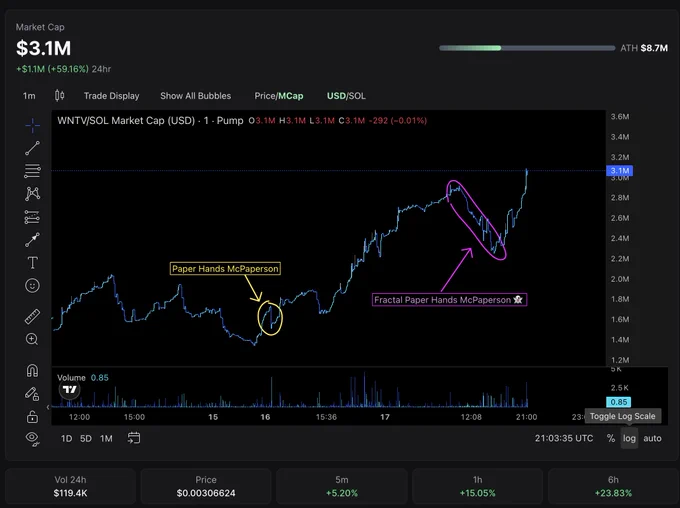This screenshot has height=508, width=680.
Task: Open the go to date calendar
Action: click(134, 438)
